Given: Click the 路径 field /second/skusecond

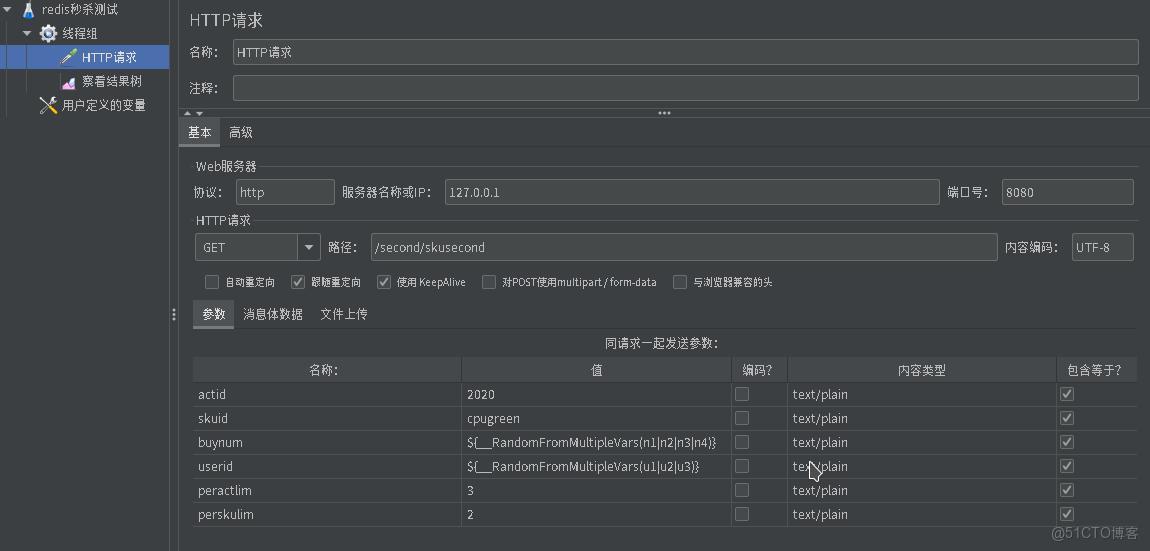Looking at the screenshot, I should pyautogui.click(x=684, y=247).
